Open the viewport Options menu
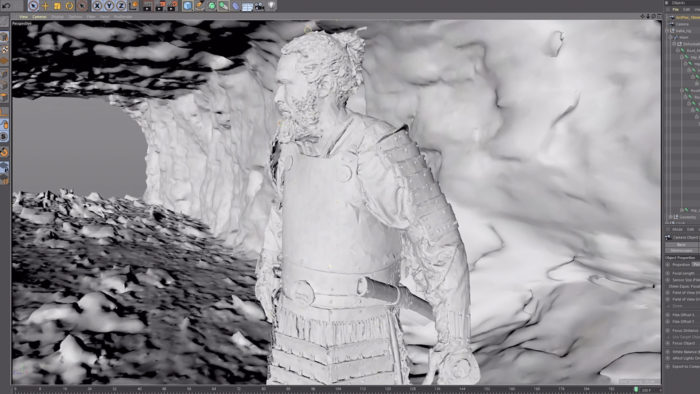Viewport: 700px width, 394px height. coord(75,17)
